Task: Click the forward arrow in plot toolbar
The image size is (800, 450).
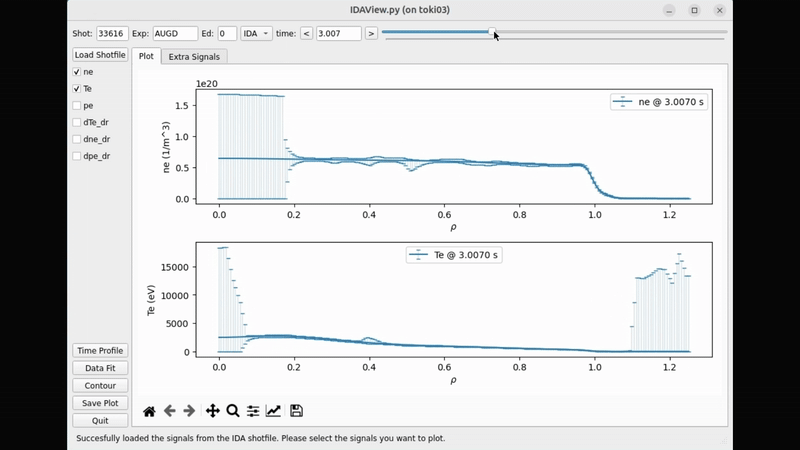Action: coord(189,411)
